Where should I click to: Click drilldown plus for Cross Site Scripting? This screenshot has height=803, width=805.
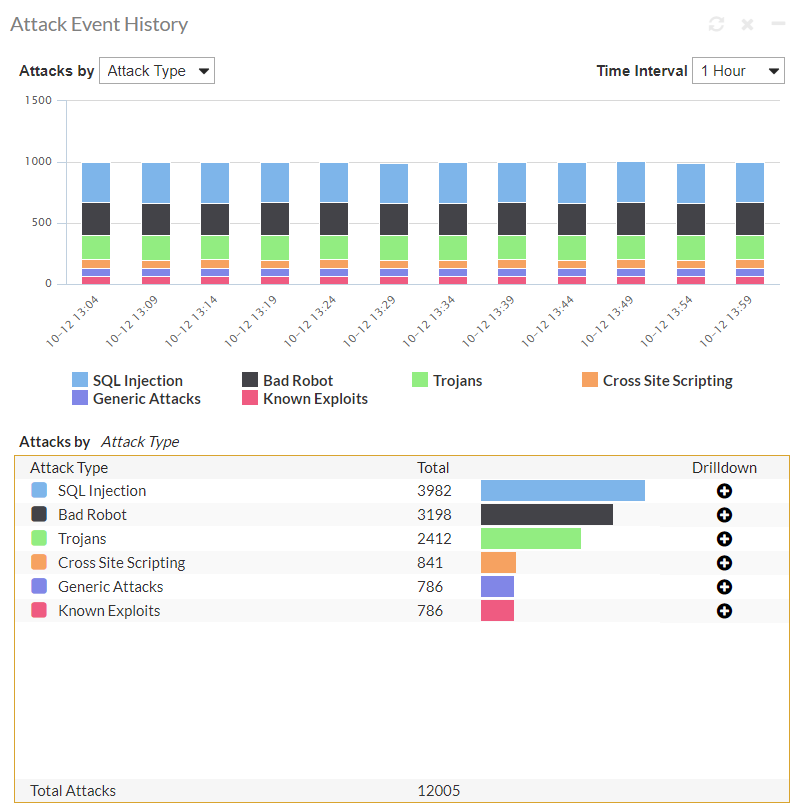tap(724, 563)
